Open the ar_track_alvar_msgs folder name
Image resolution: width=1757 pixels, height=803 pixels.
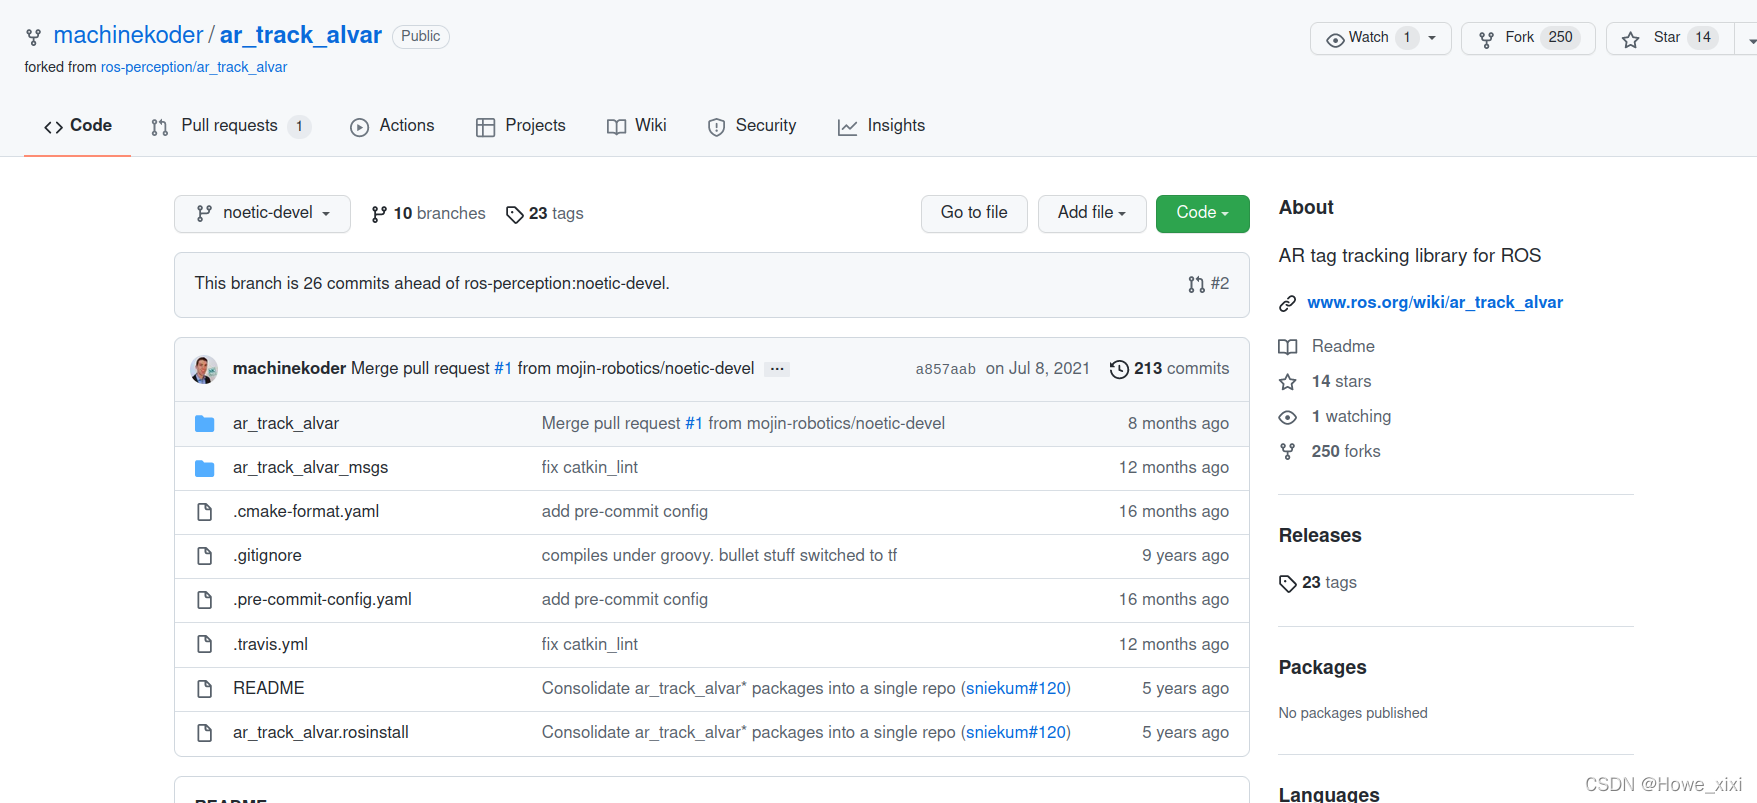[311, 468]
